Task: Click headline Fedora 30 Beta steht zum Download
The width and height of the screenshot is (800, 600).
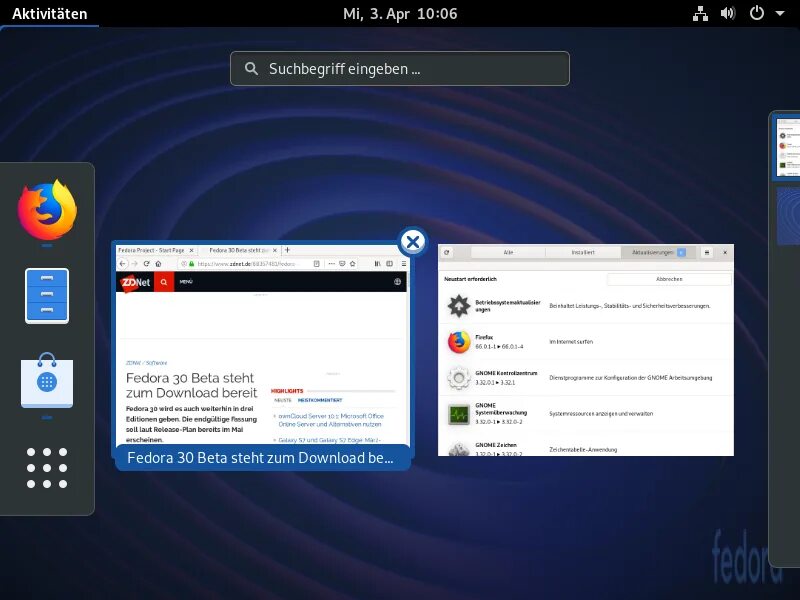Action: 191,385
